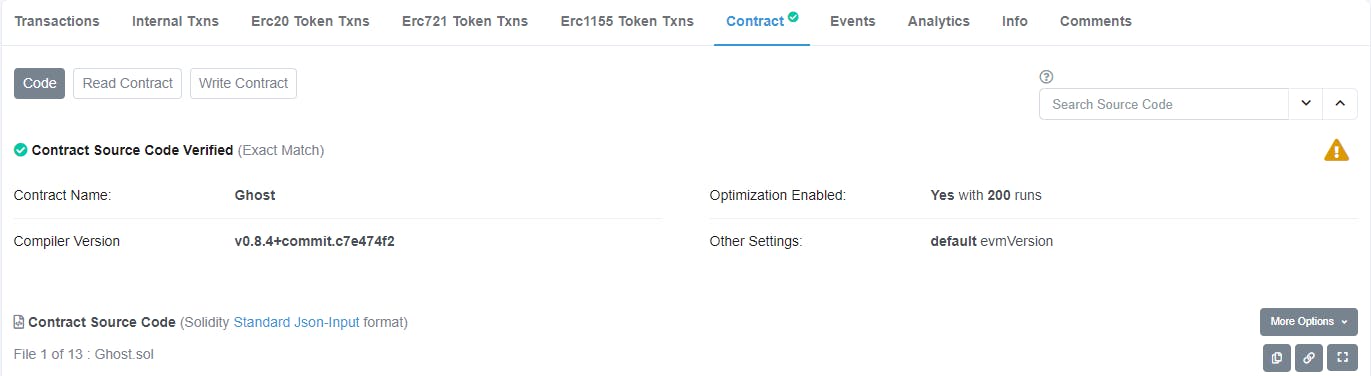Click the previous search result up chevron

click(x=1340, y=104)
